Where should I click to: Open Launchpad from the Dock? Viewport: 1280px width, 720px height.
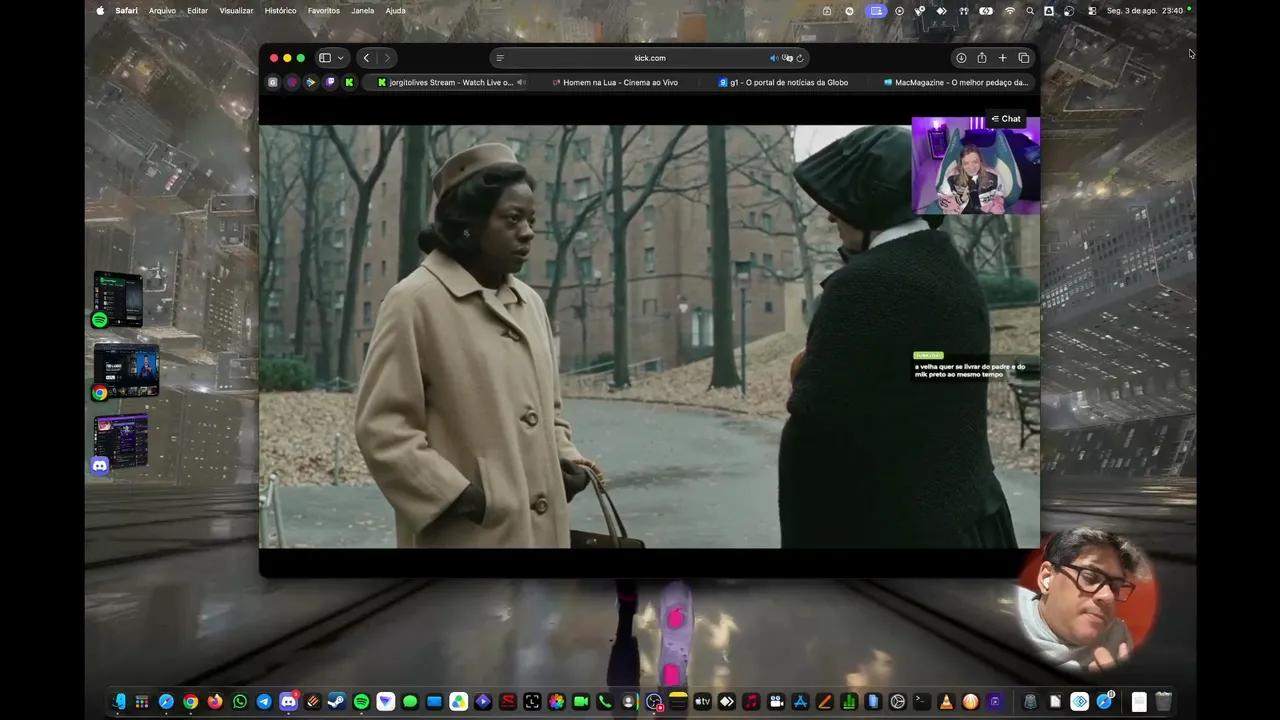[x=142, y=702]
